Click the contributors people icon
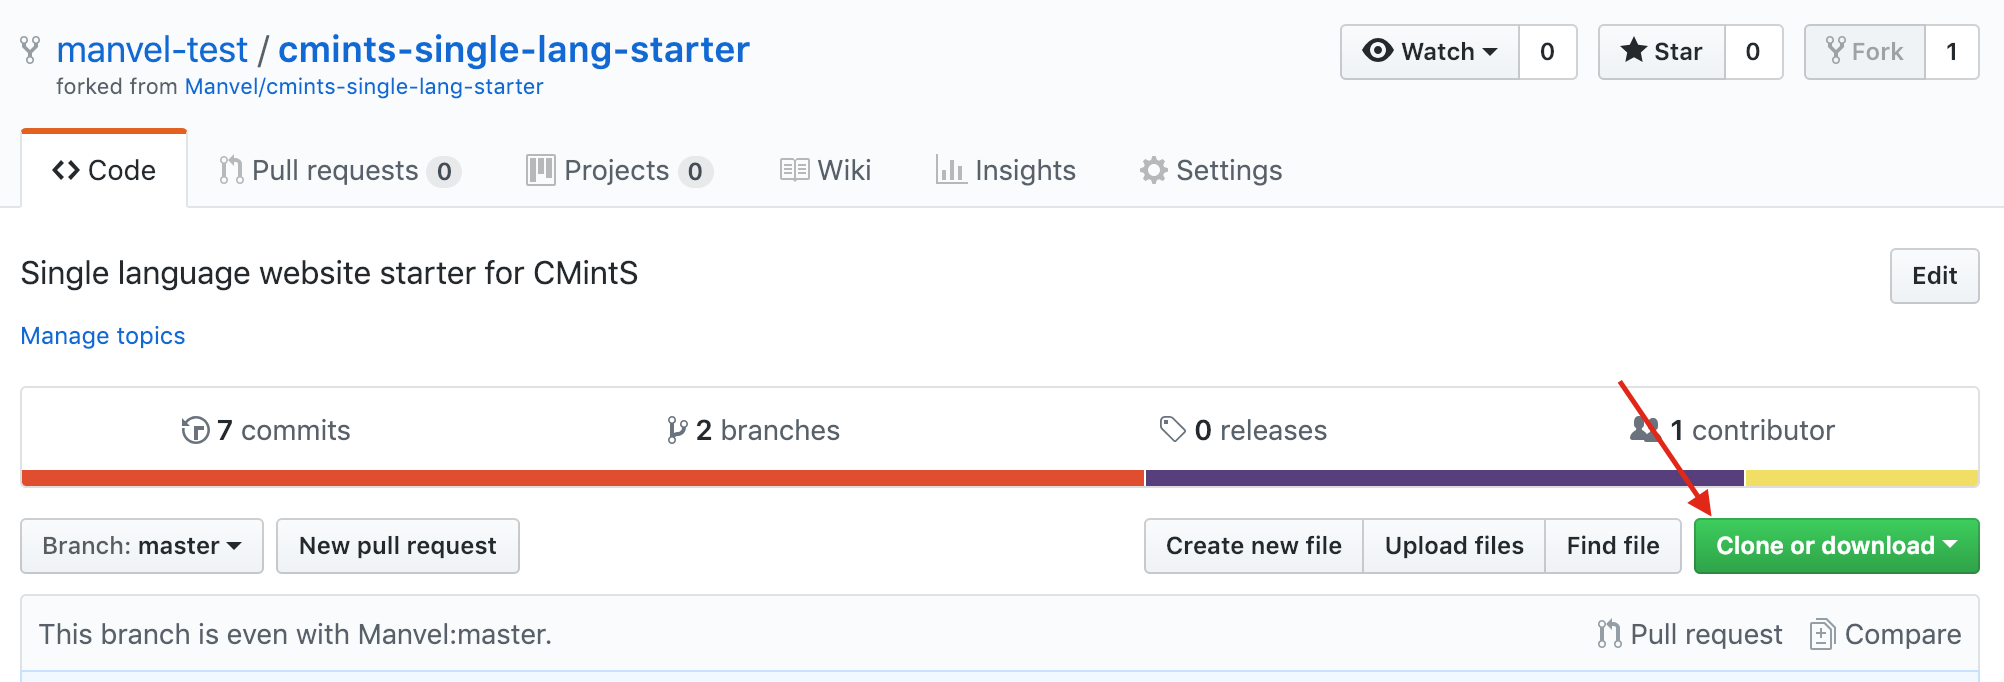Screen dimensions: 2004x682 coord(1645,430)
